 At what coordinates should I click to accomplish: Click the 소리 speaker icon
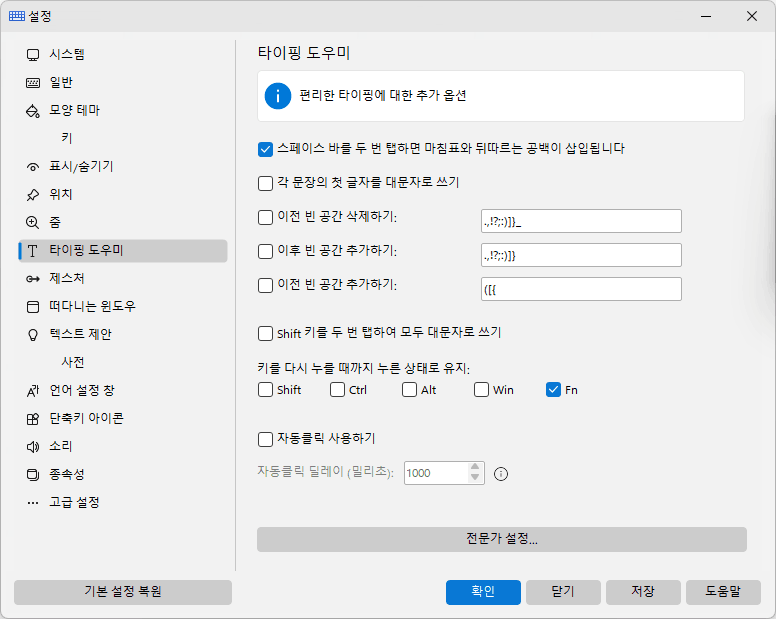pos(33,447)
